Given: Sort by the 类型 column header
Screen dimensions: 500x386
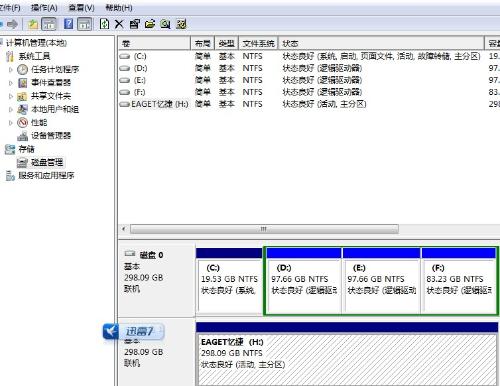Looking at the screenshot, I should [x=227, y=43].
